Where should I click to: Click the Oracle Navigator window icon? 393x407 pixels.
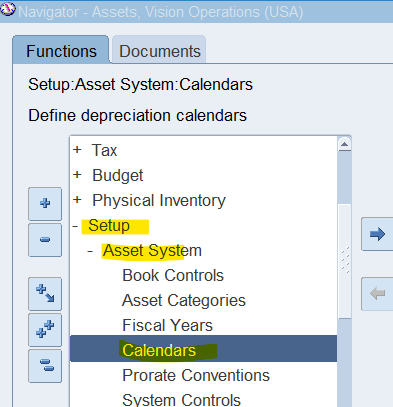tap(8, 9)
